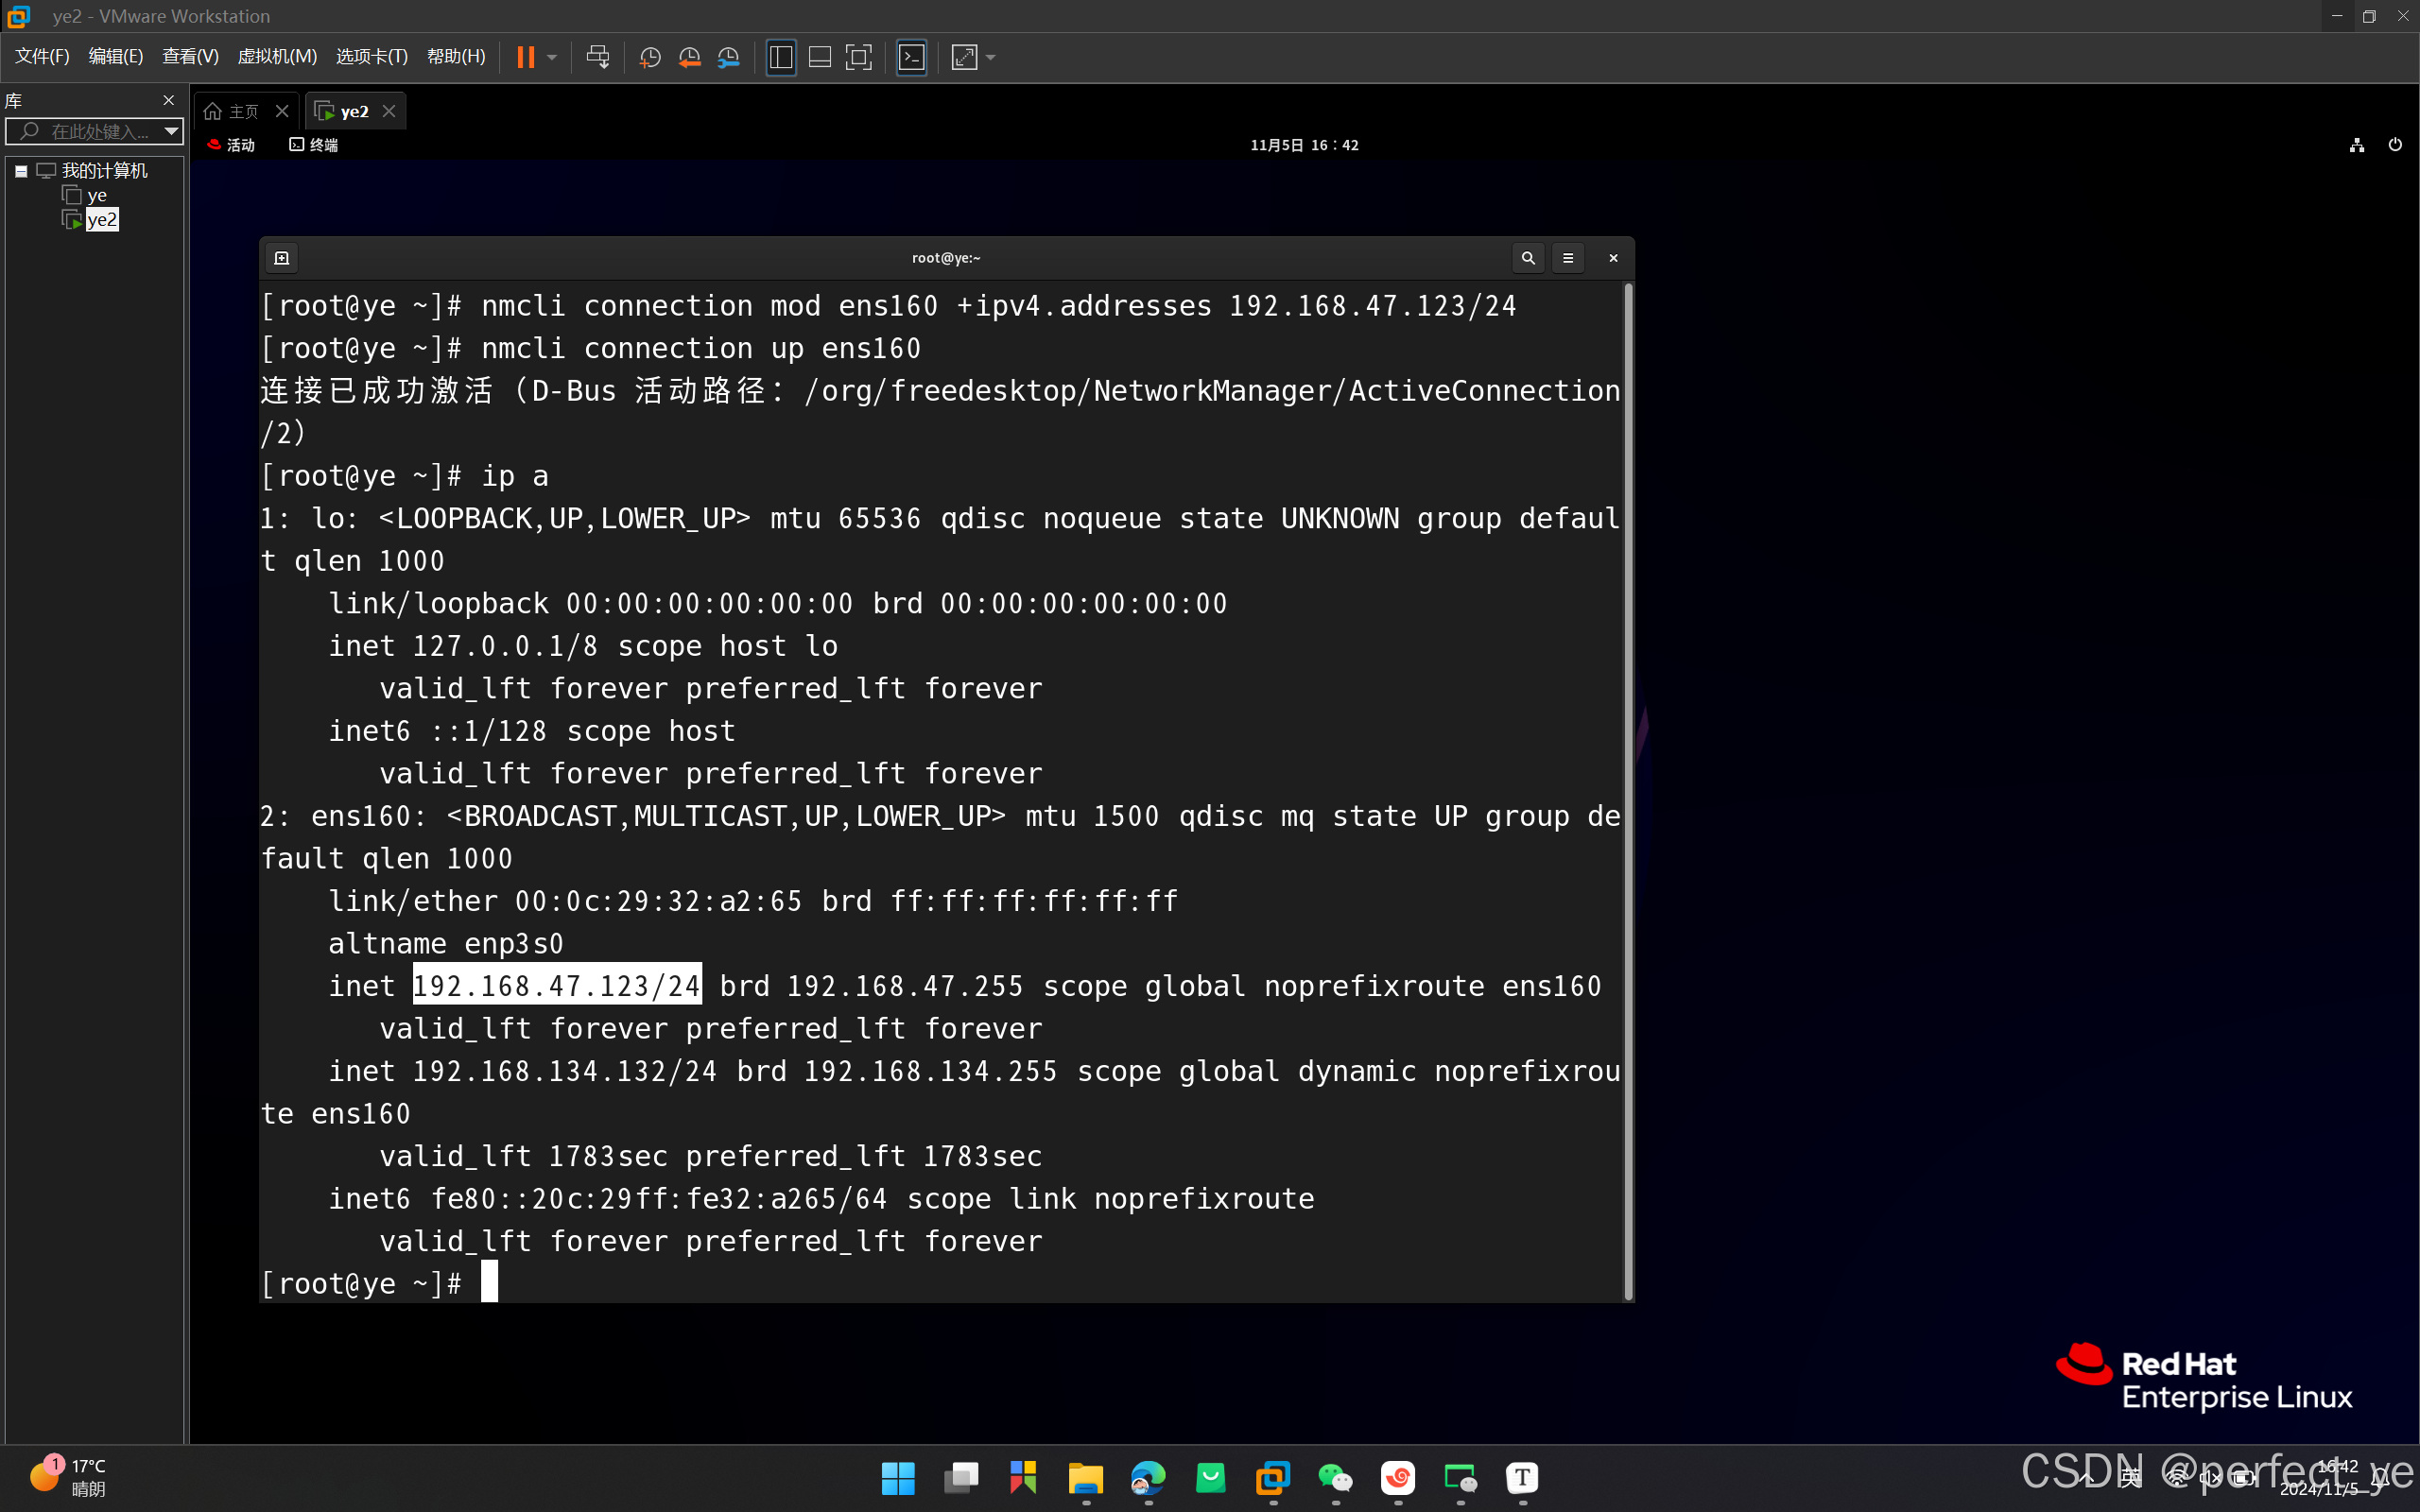
Task: Toggle the thumbnail bar view
Action: click(x=819, y=57)
